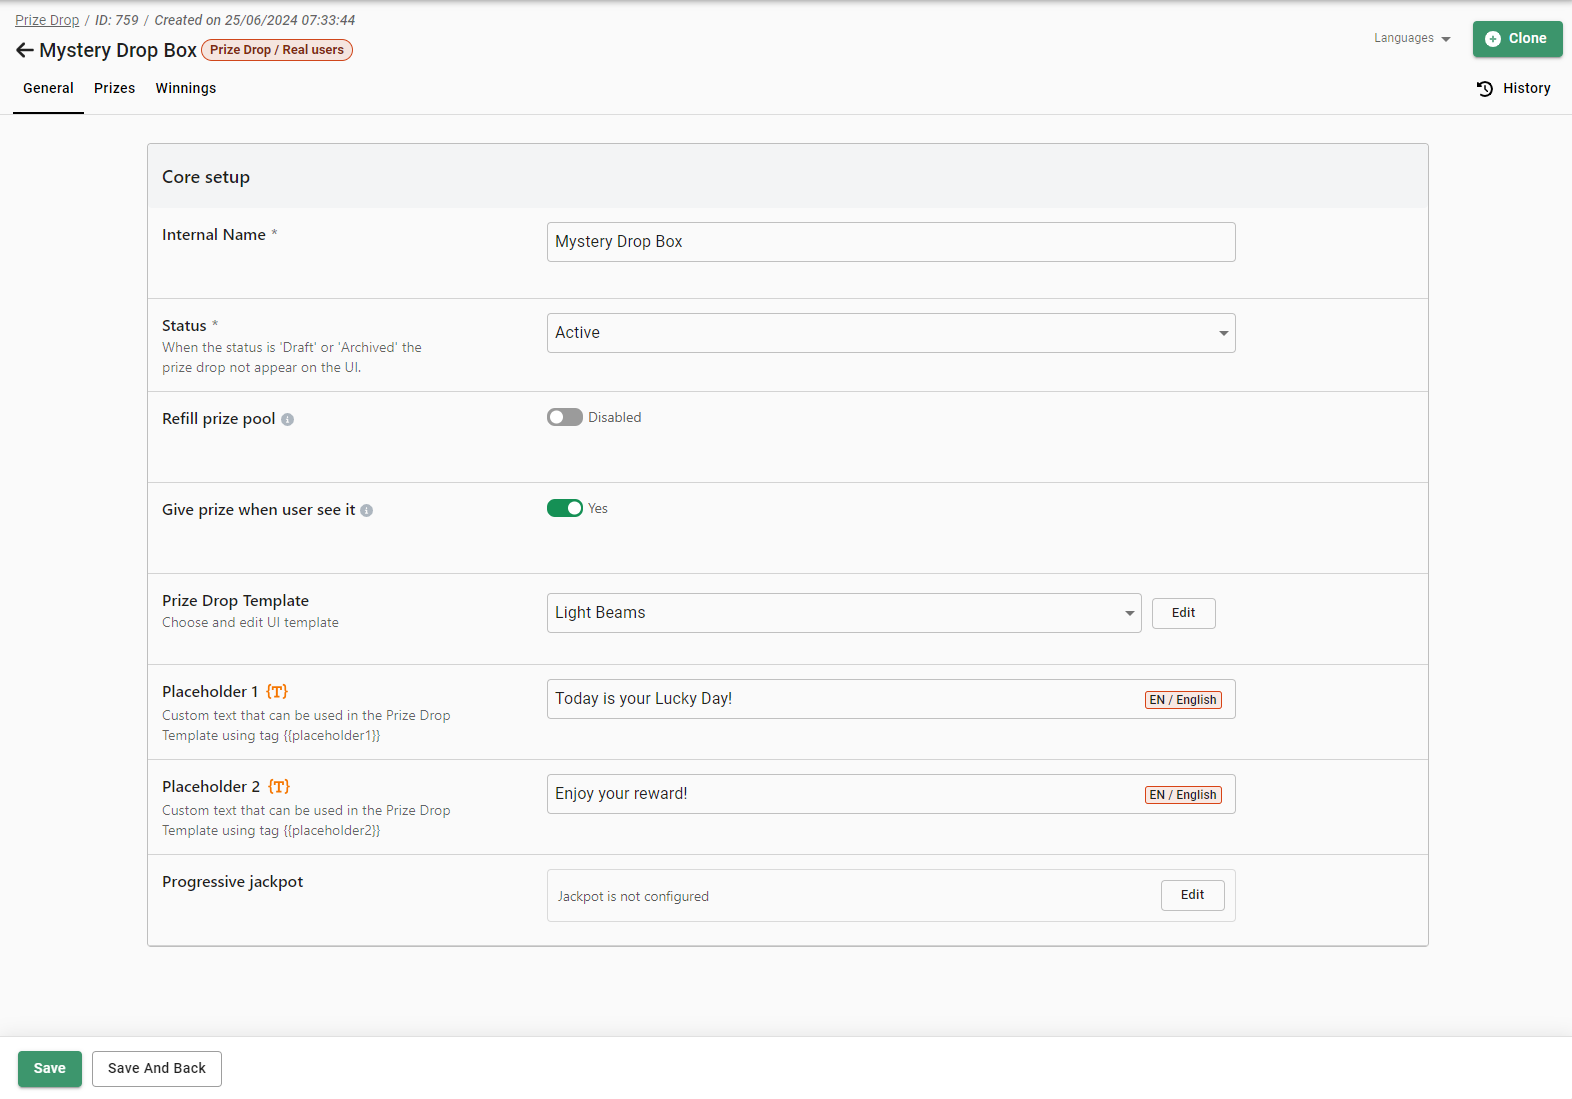Edit the Progressive jackpot configuration
1572x1099 pixels.
click(1192, 896)
